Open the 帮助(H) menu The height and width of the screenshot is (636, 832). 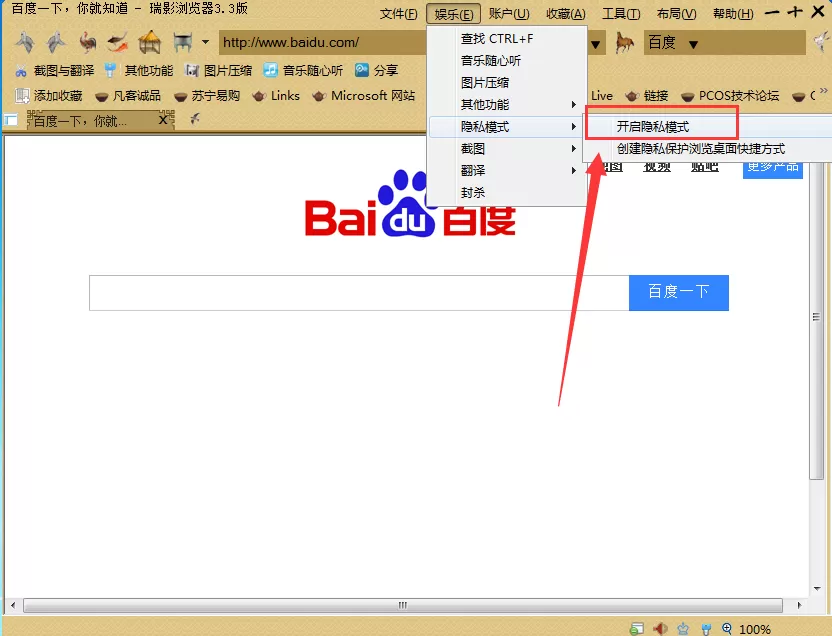tap(733, 14)
